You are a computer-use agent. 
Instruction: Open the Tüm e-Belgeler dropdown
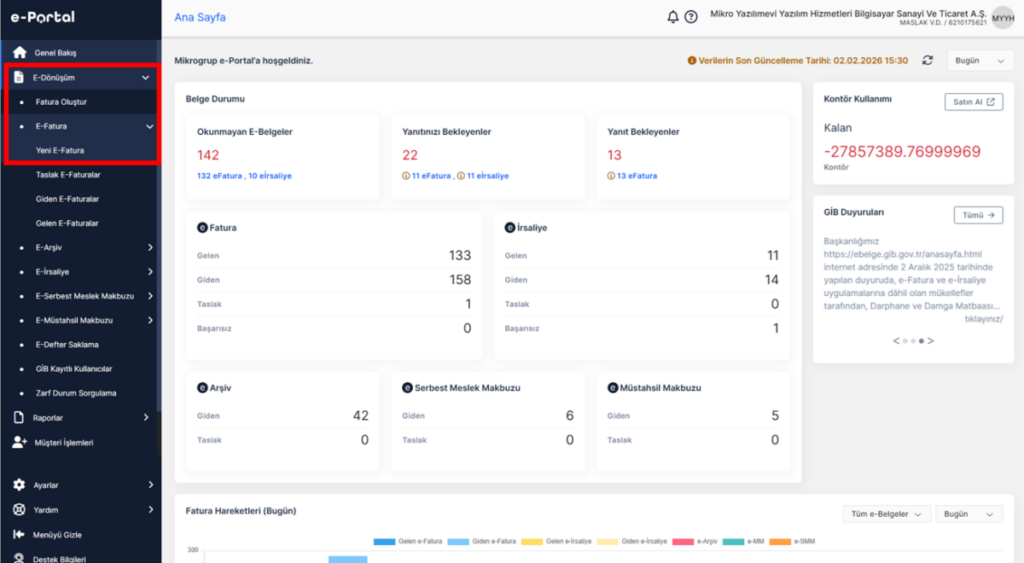[x=886, y=514]
